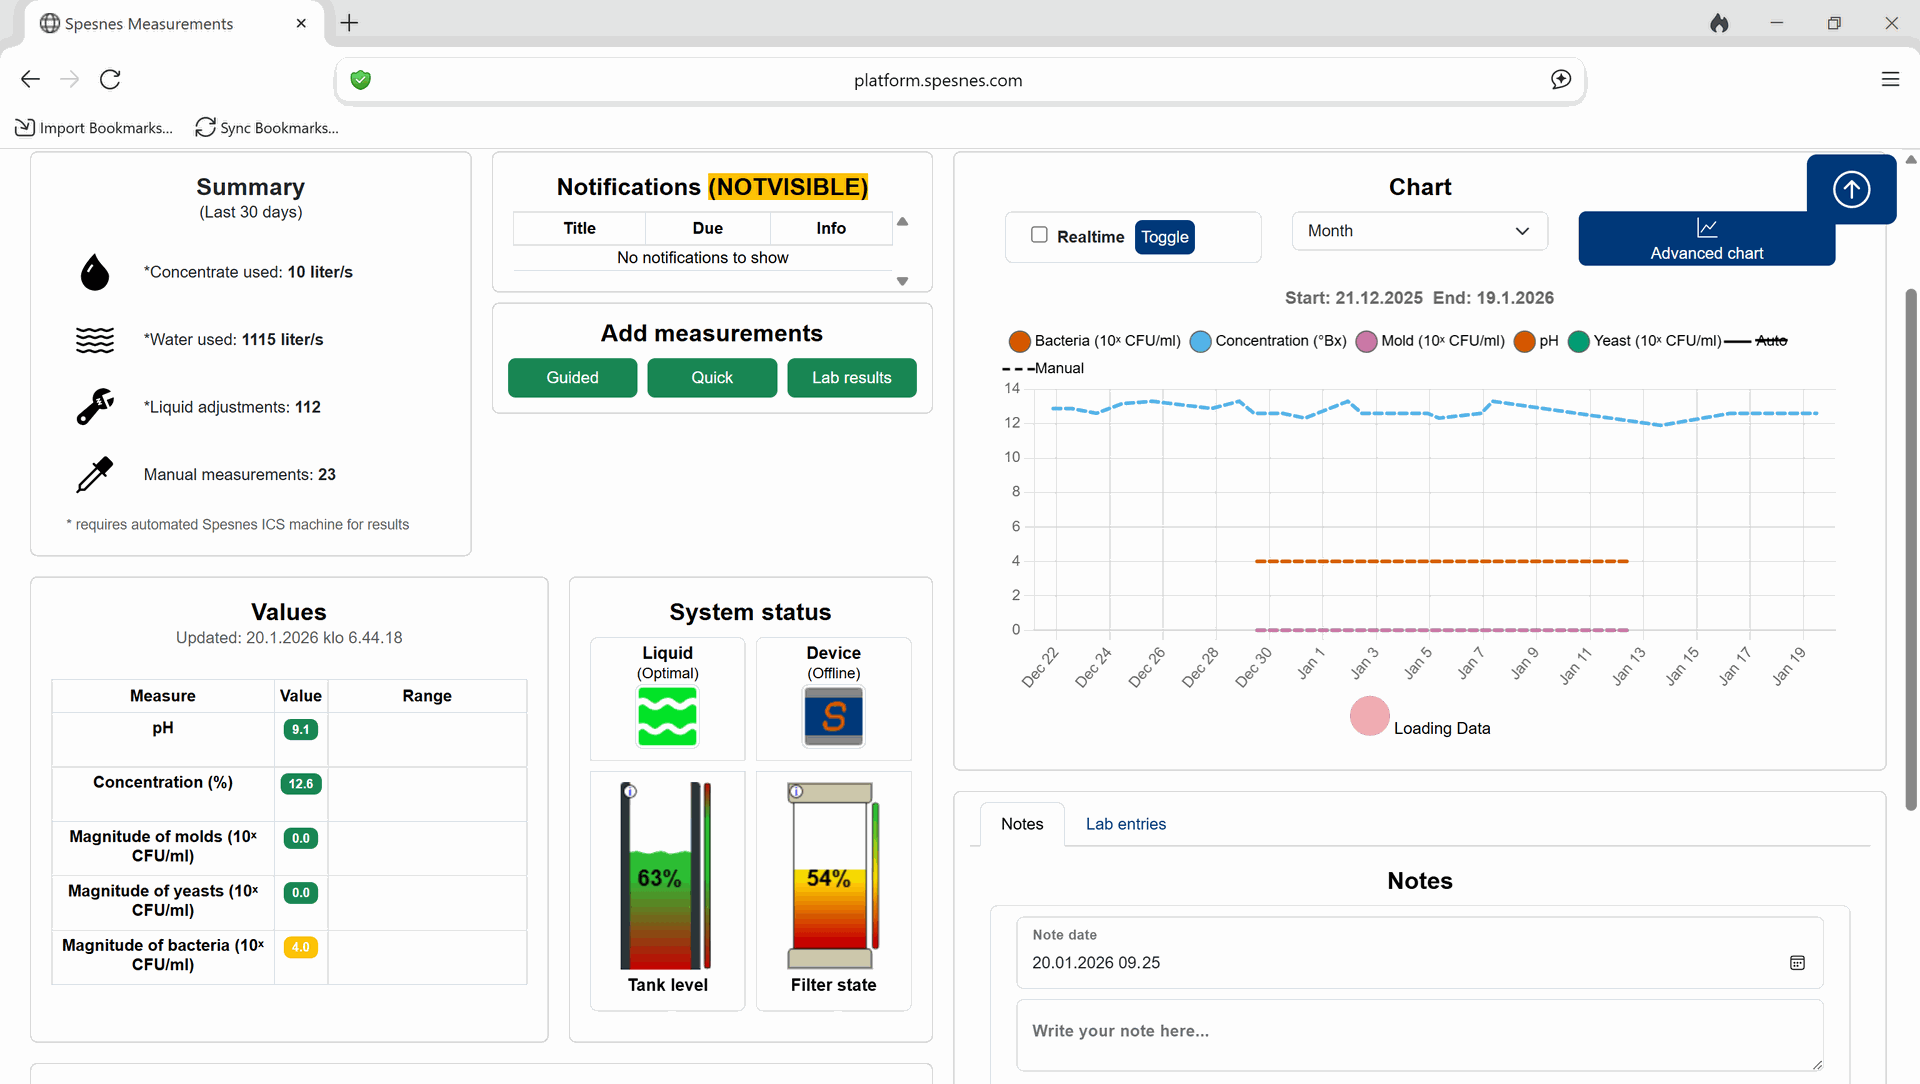
Task: Open the Month period dropdown
Action: tap(1419, 231)
